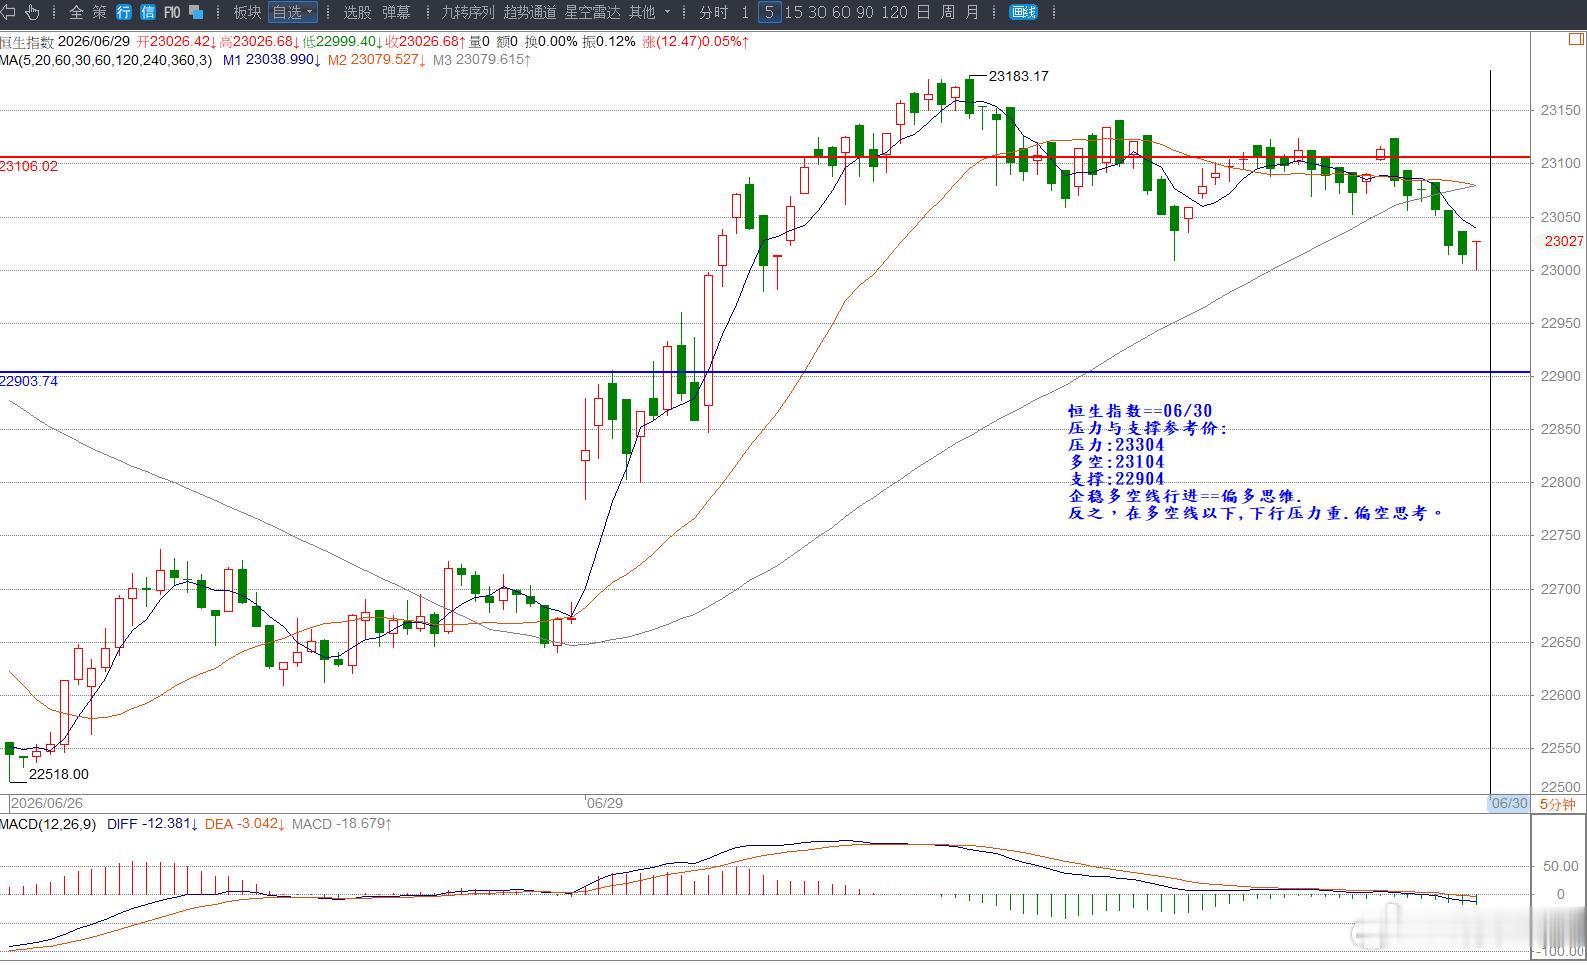
Task: Click the overlapping windows icon
Action: [196, 12]
